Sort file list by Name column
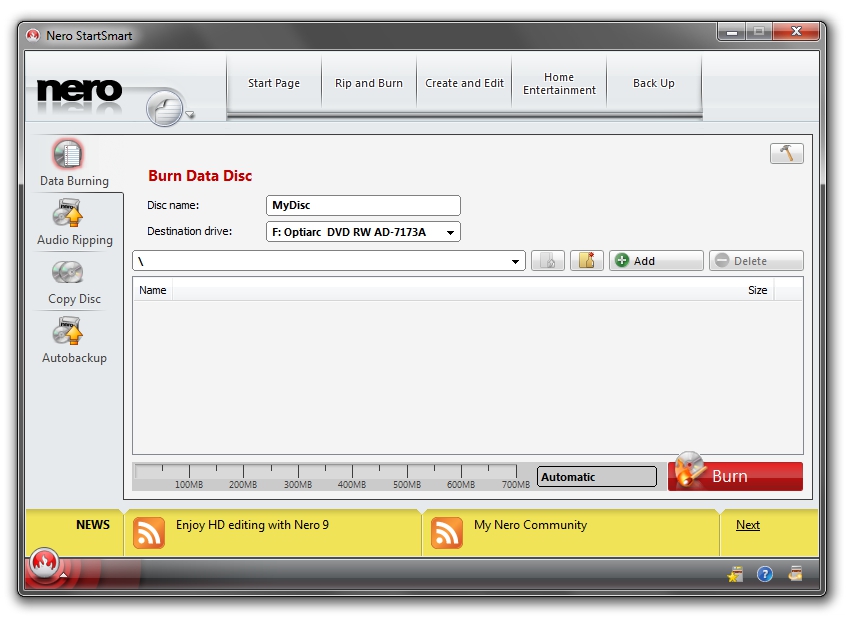Image resolution: width=846 pixels, height=622 pixels. click(x=153, y=290)
